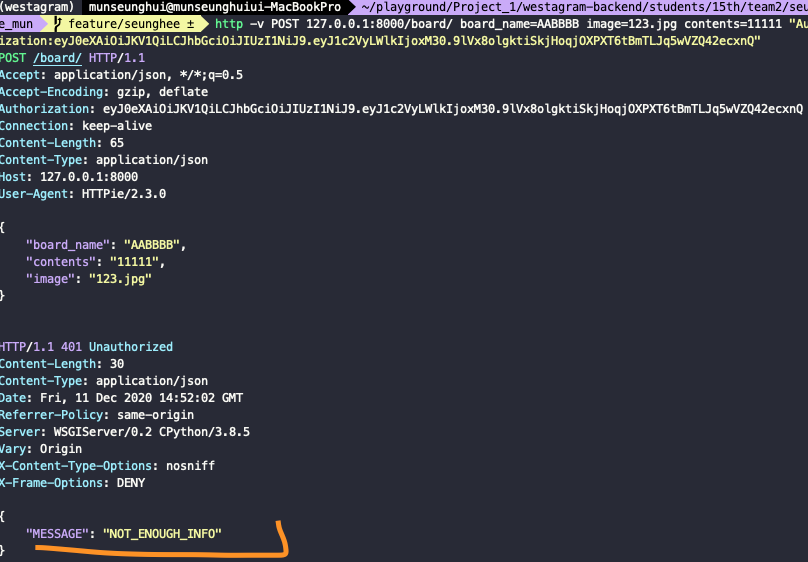The height and width of the screenshot is (562, 808).
Task: Select the "image": "123.jpg" JSON body line
Action: coord(89,279)
